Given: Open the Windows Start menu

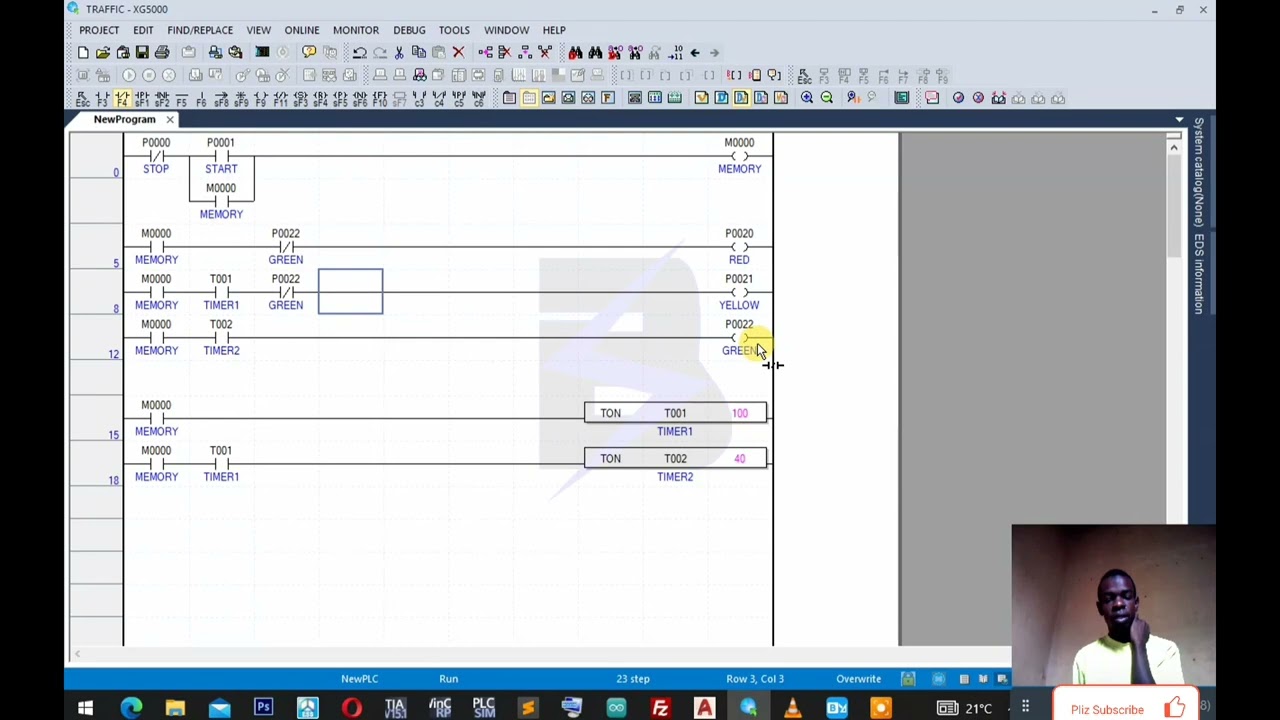Looking at the screenshot, I should 85,709.
